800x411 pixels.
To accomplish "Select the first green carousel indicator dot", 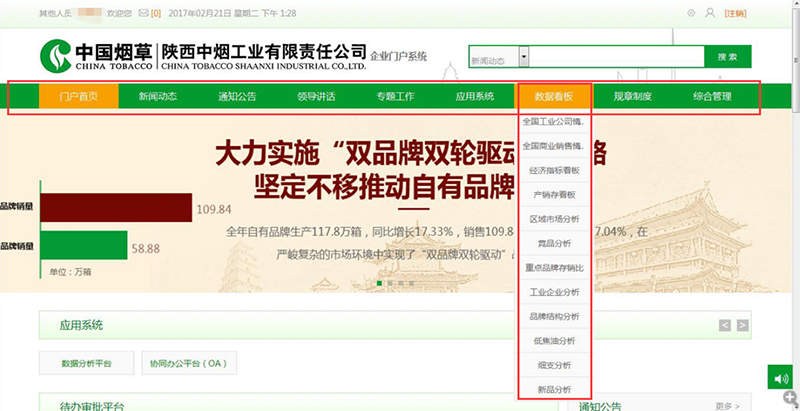I will pyautogui.click(x=379, y=283).
